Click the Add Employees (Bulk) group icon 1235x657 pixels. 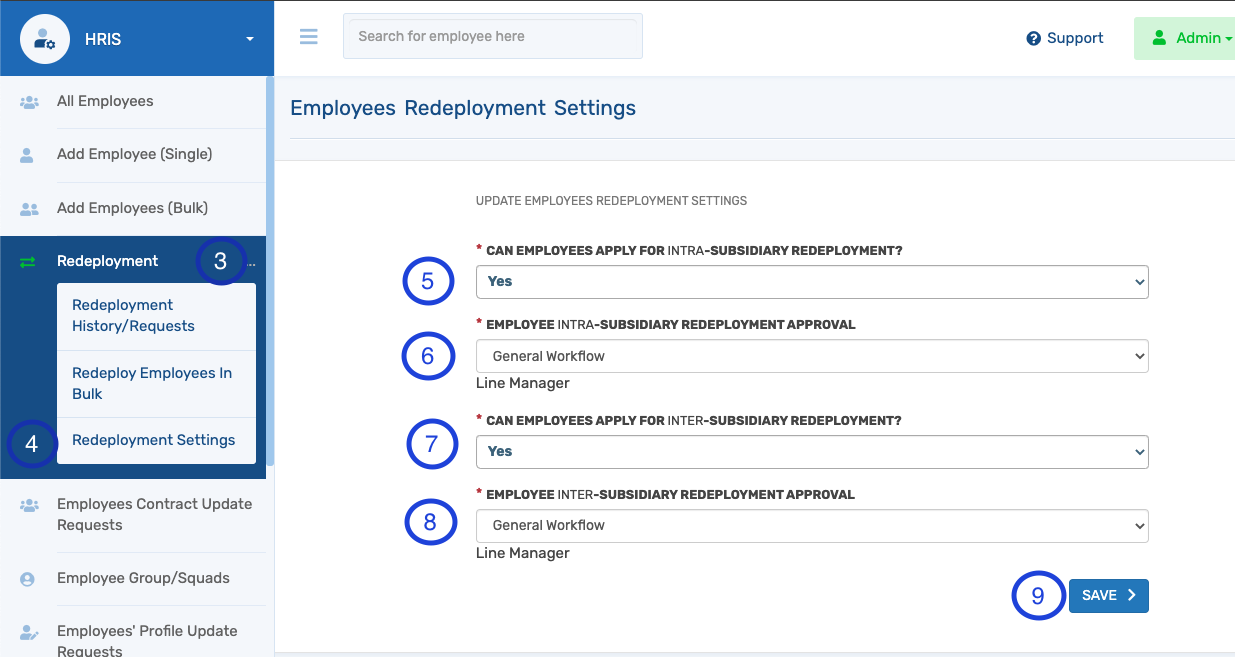pyautogui.click(x=28, y=209)
